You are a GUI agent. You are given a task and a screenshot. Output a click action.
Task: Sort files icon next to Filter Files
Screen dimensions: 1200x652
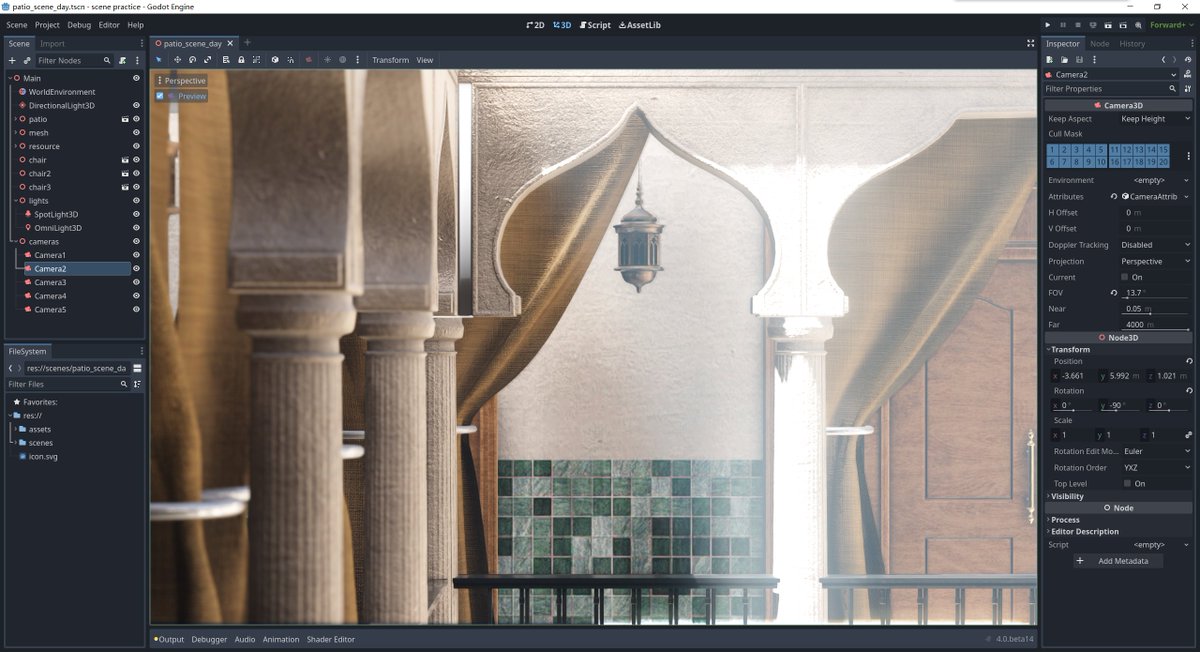click(137, 384)
